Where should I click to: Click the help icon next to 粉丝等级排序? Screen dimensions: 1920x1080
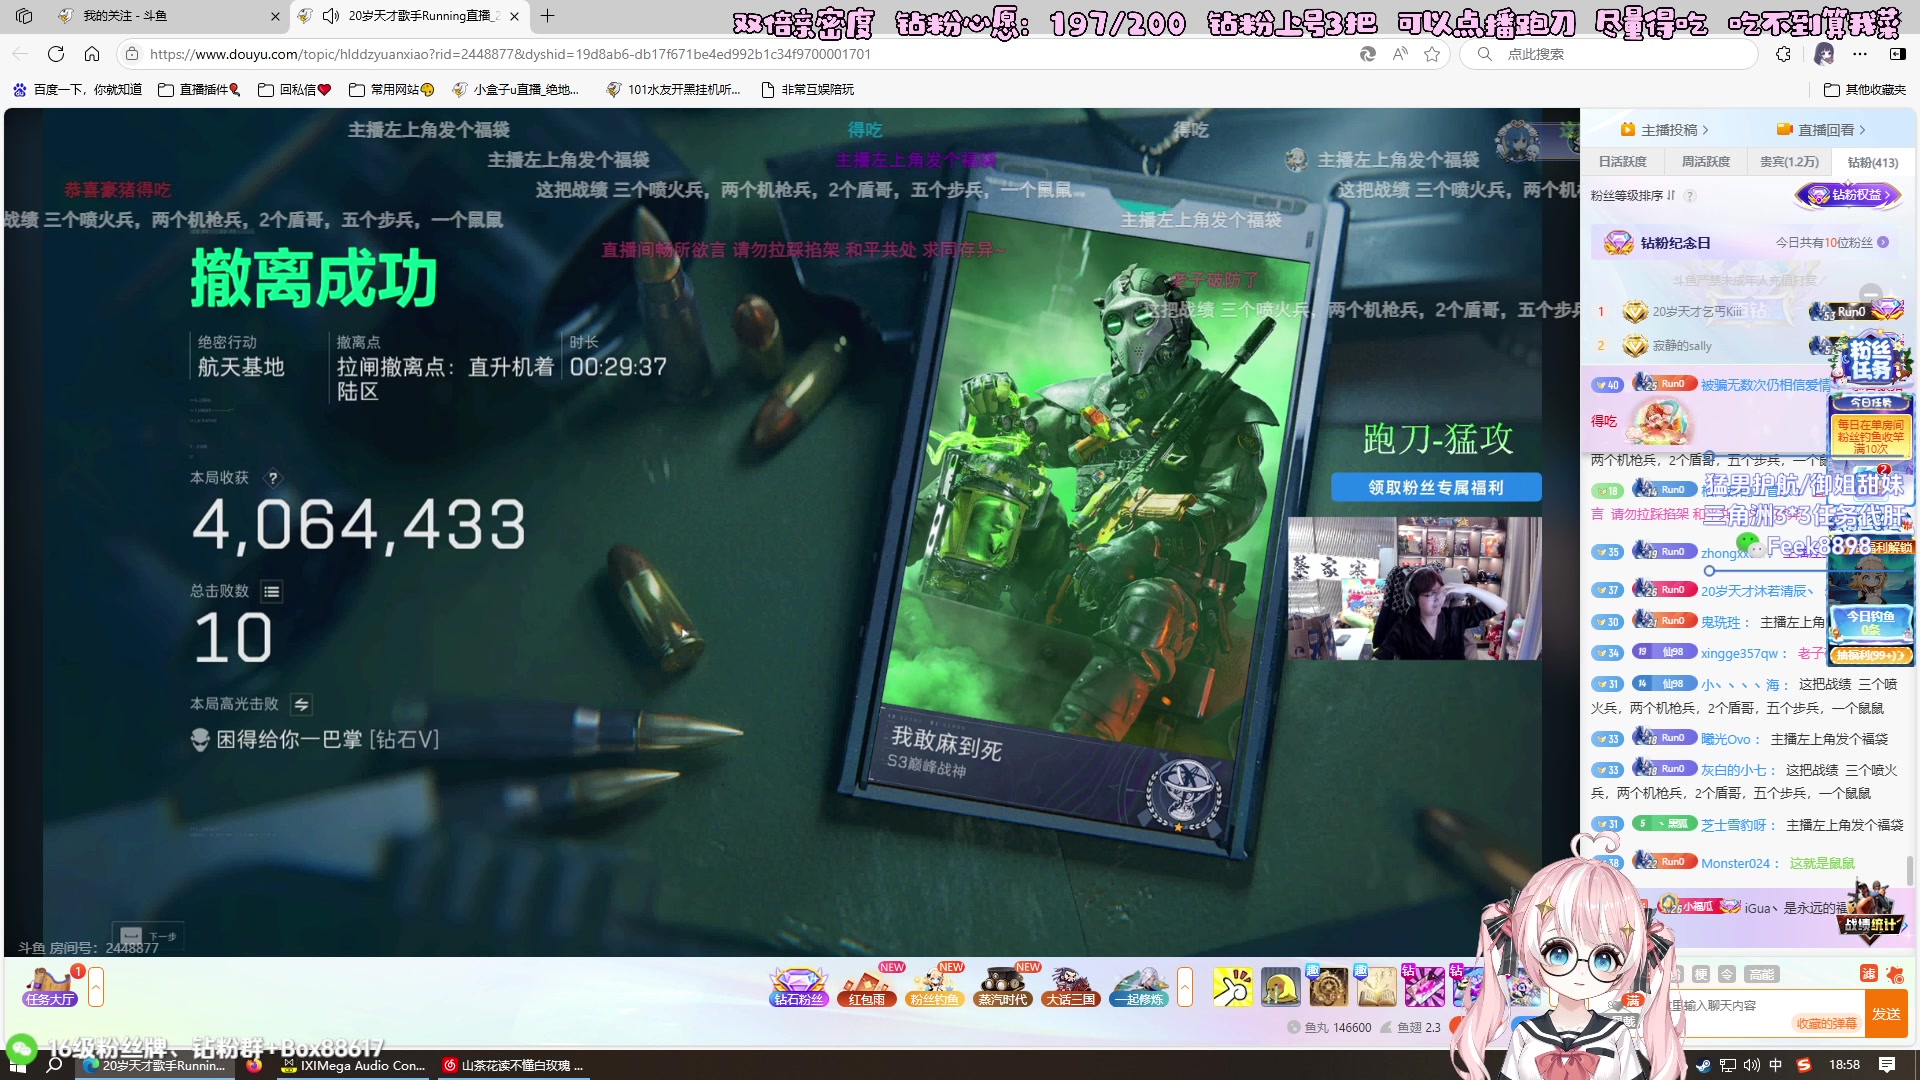click(1690, 196)
